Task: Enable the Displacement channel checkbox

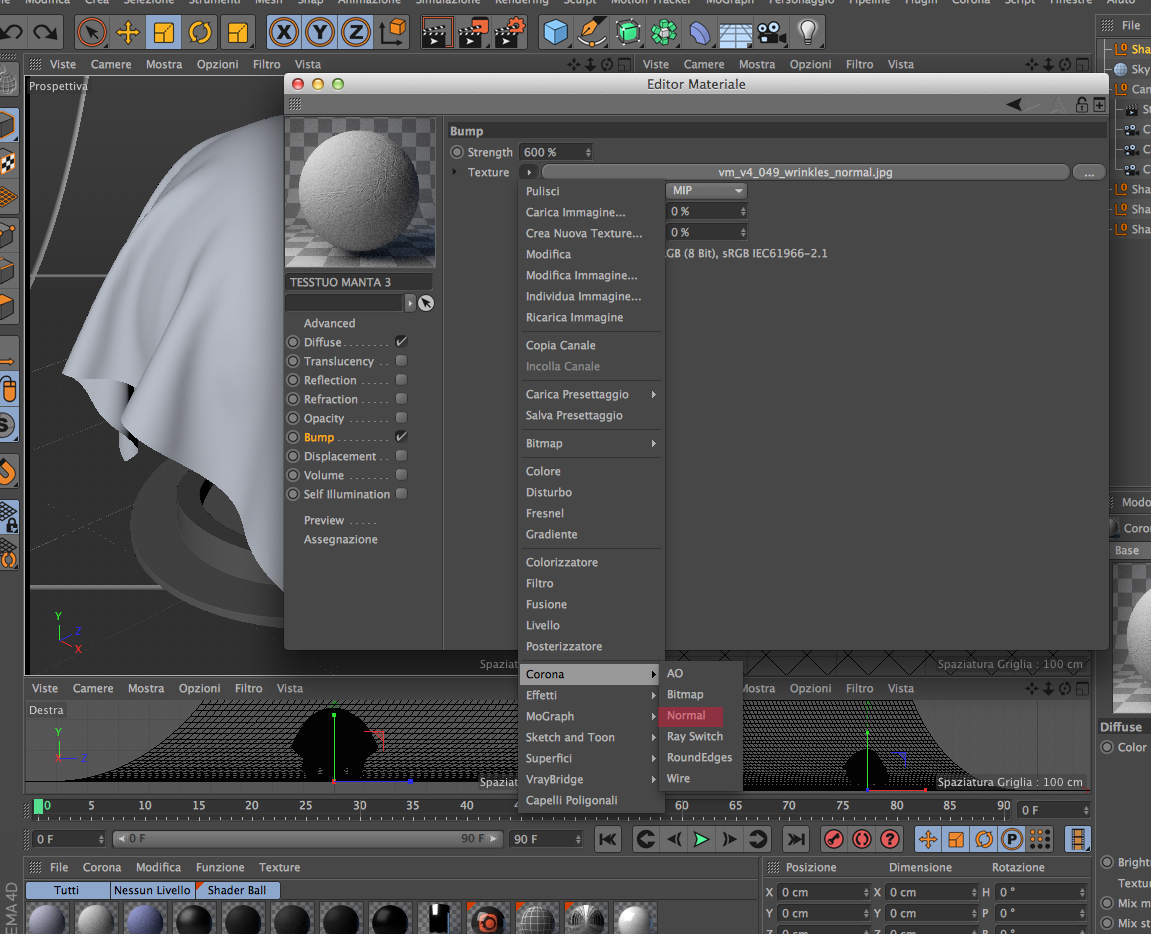Action: coord(401,456)
